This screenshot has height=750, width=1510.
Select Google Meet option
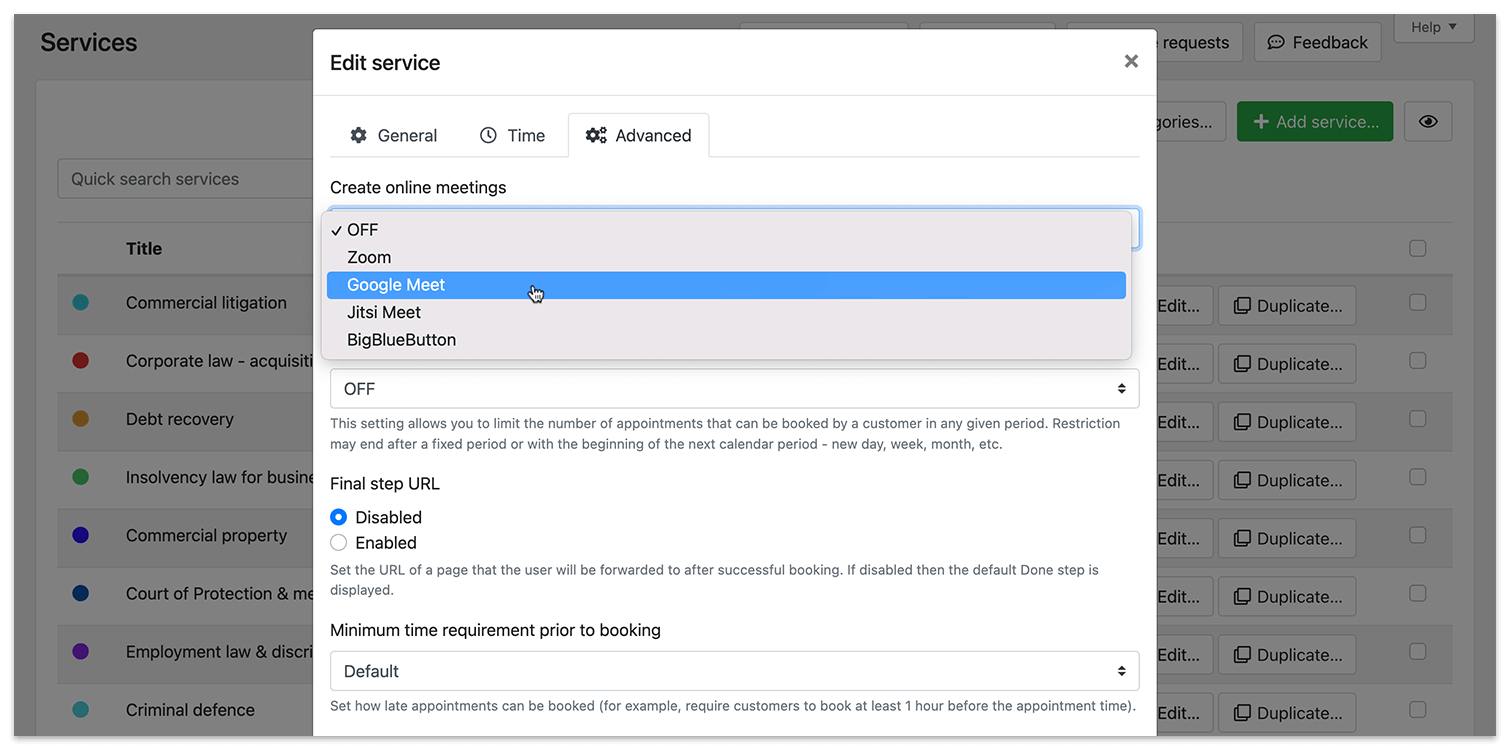726,285
